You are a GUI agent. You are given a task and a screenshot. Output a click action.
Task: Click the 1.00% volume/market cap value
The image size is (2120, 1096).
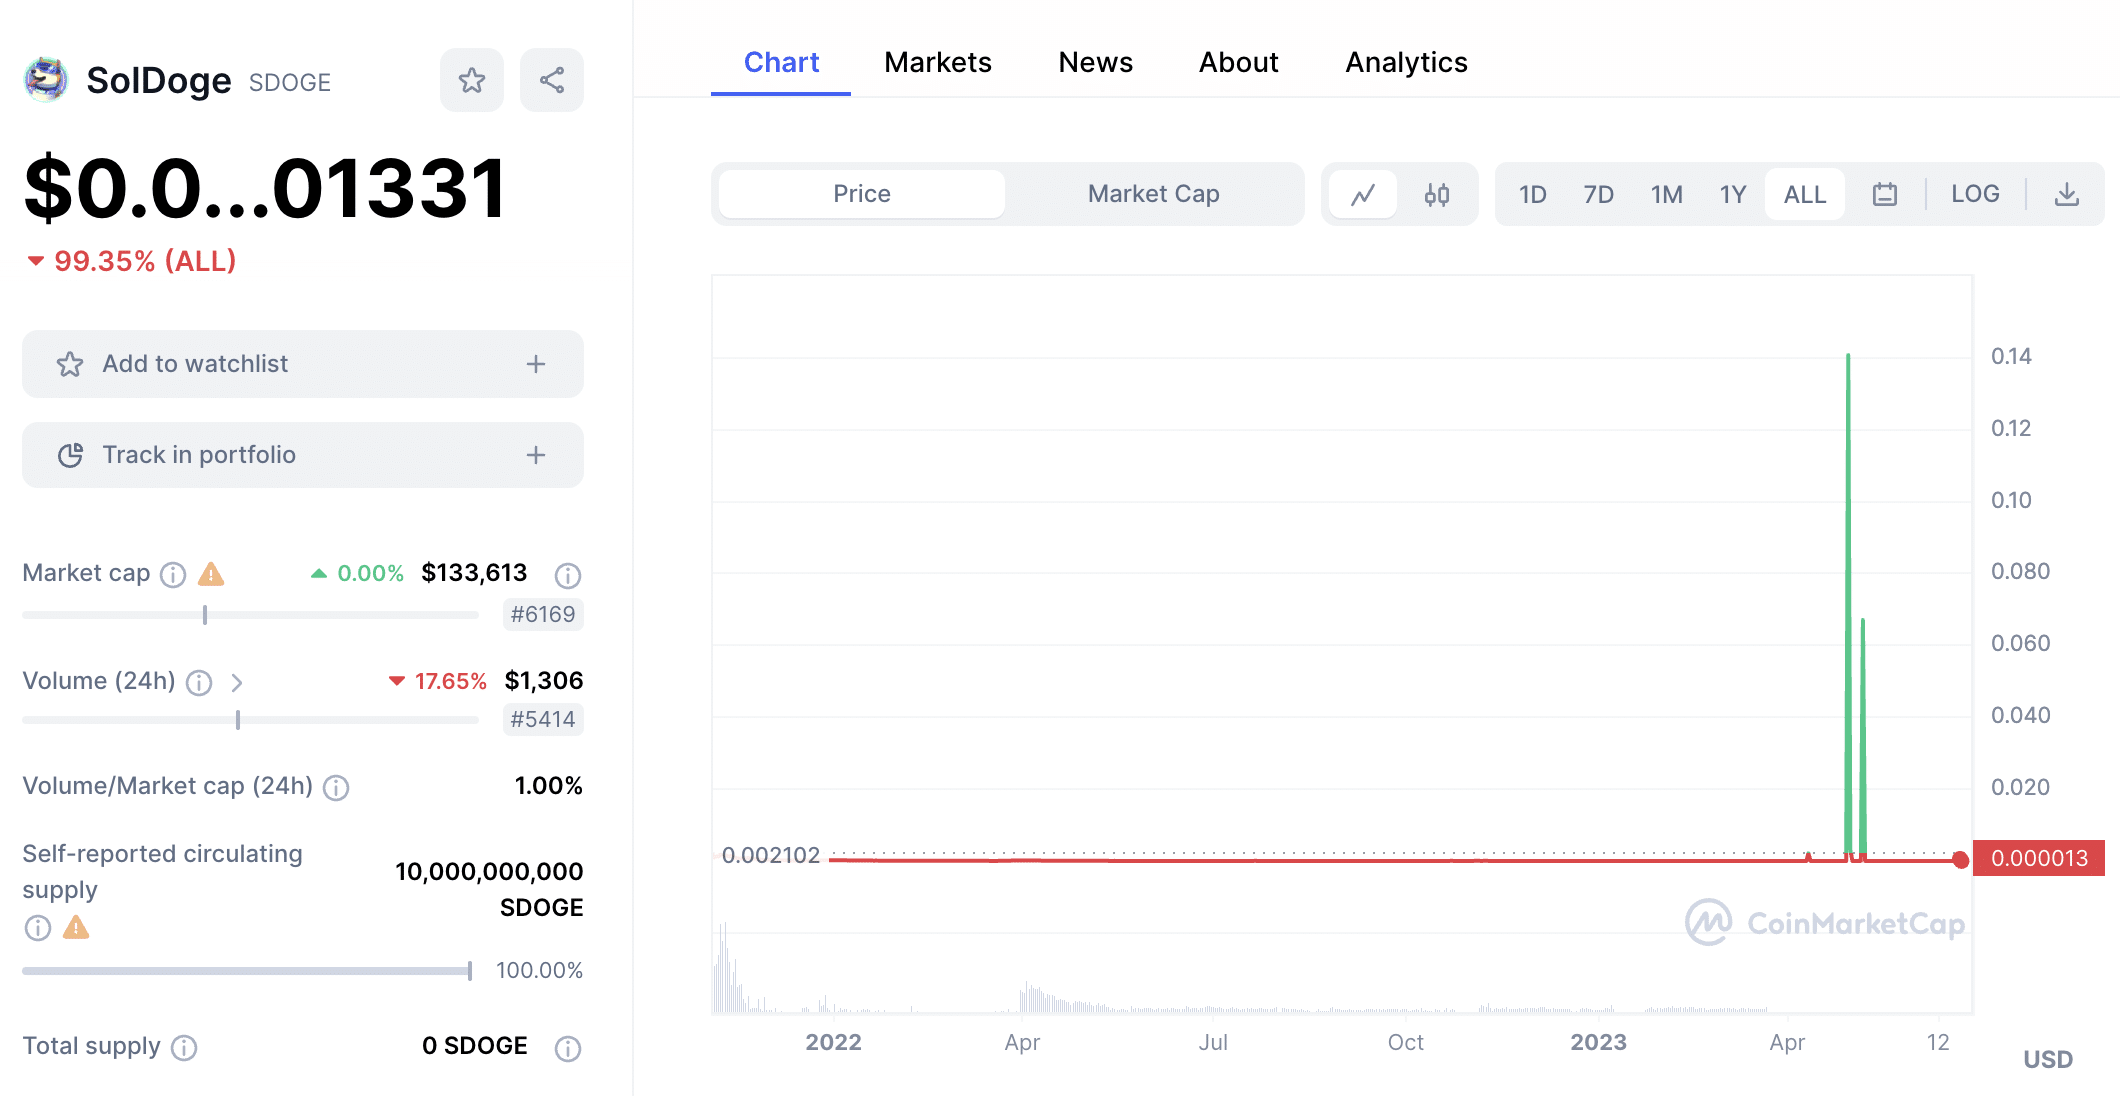point(548,786)
